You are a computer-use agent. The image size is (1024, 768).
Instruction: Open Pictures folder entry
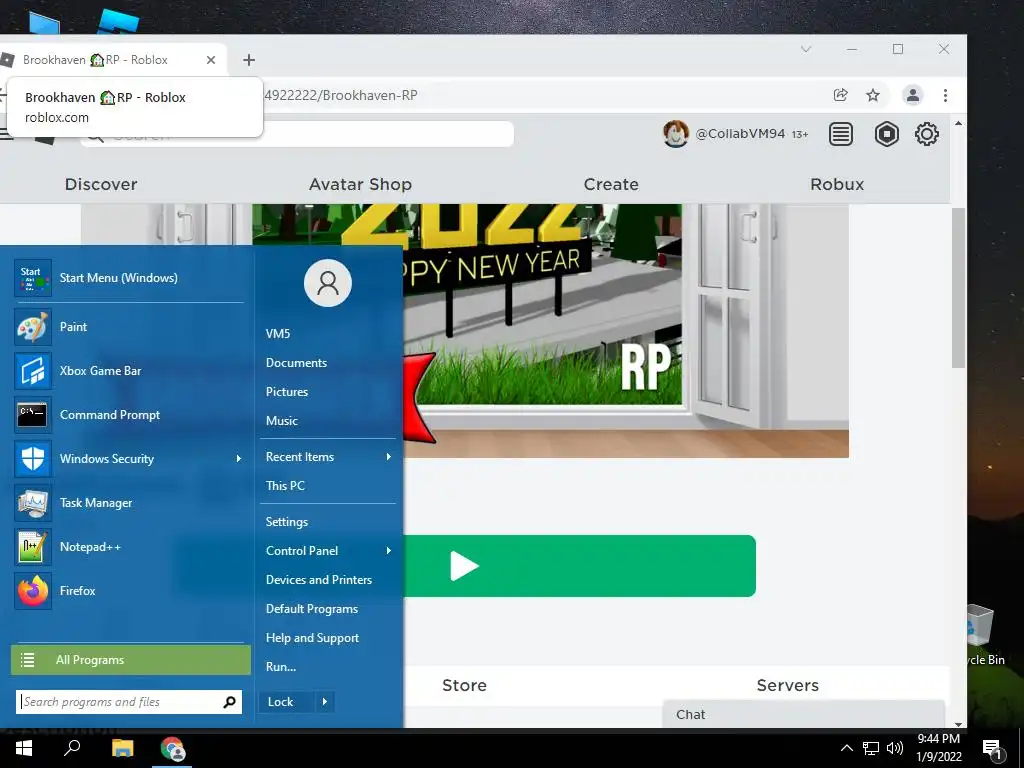pos(287,392)
